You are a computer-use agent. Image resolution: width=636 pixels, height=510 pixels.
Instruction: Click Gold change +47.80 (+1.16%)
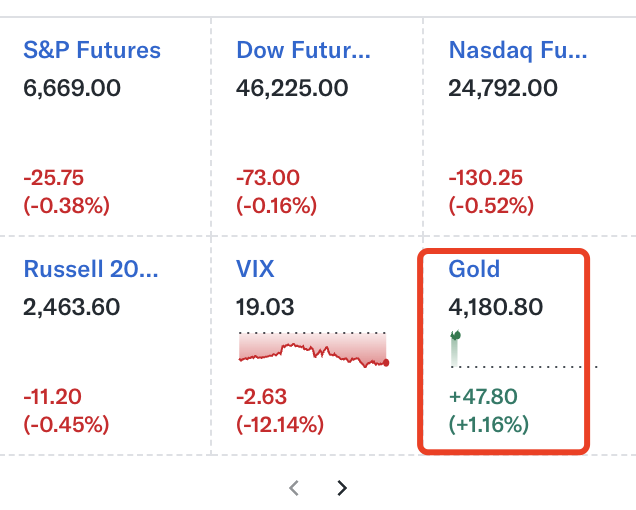click(489, 410)
